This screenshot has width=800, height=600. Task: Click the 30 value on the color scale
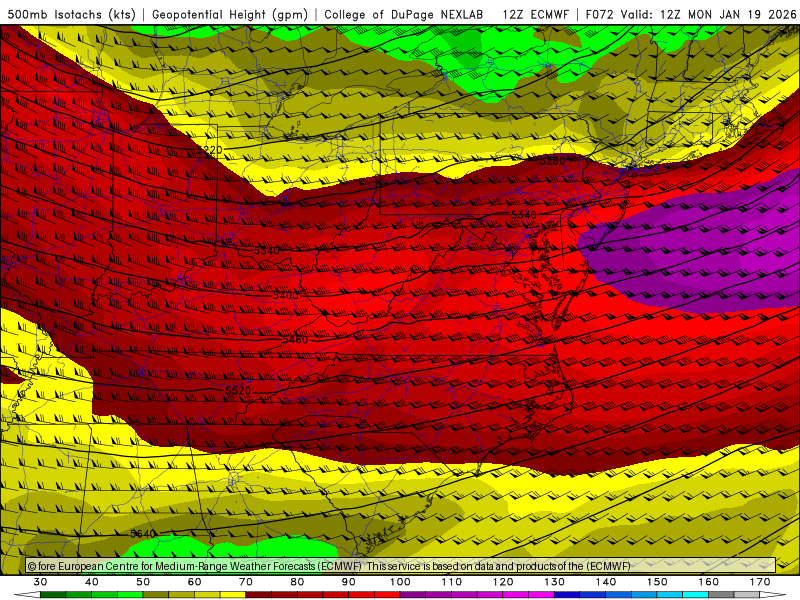click(40, 582)
